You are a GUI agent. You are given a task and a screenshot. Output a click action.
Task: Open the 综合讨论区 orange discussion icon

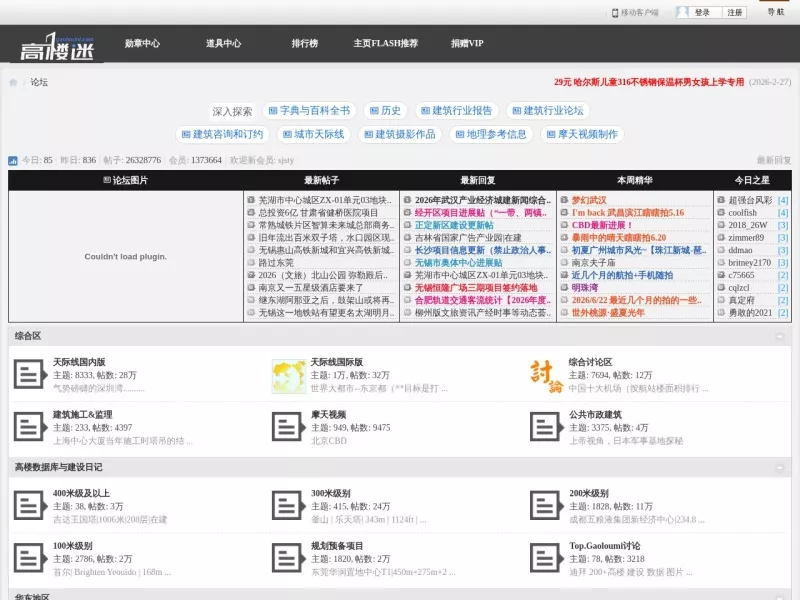[x=546, y=376]
